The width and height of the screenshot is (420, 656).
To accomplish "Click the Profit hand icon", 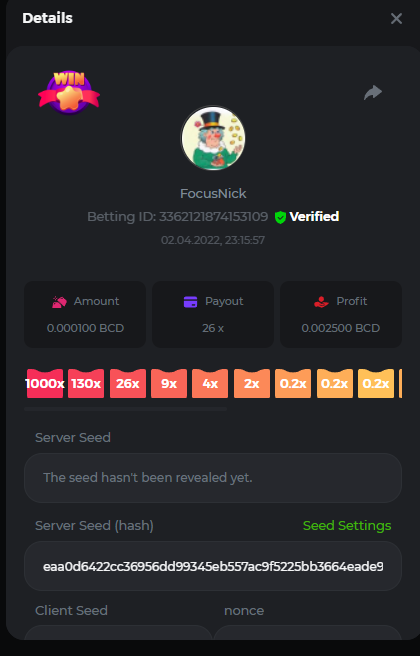I will click(x=321, y=302).
